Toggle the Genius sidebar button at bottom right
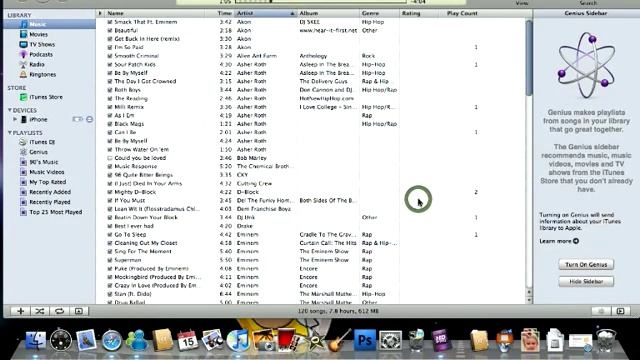Screen dimensions: 640x360 620,311
